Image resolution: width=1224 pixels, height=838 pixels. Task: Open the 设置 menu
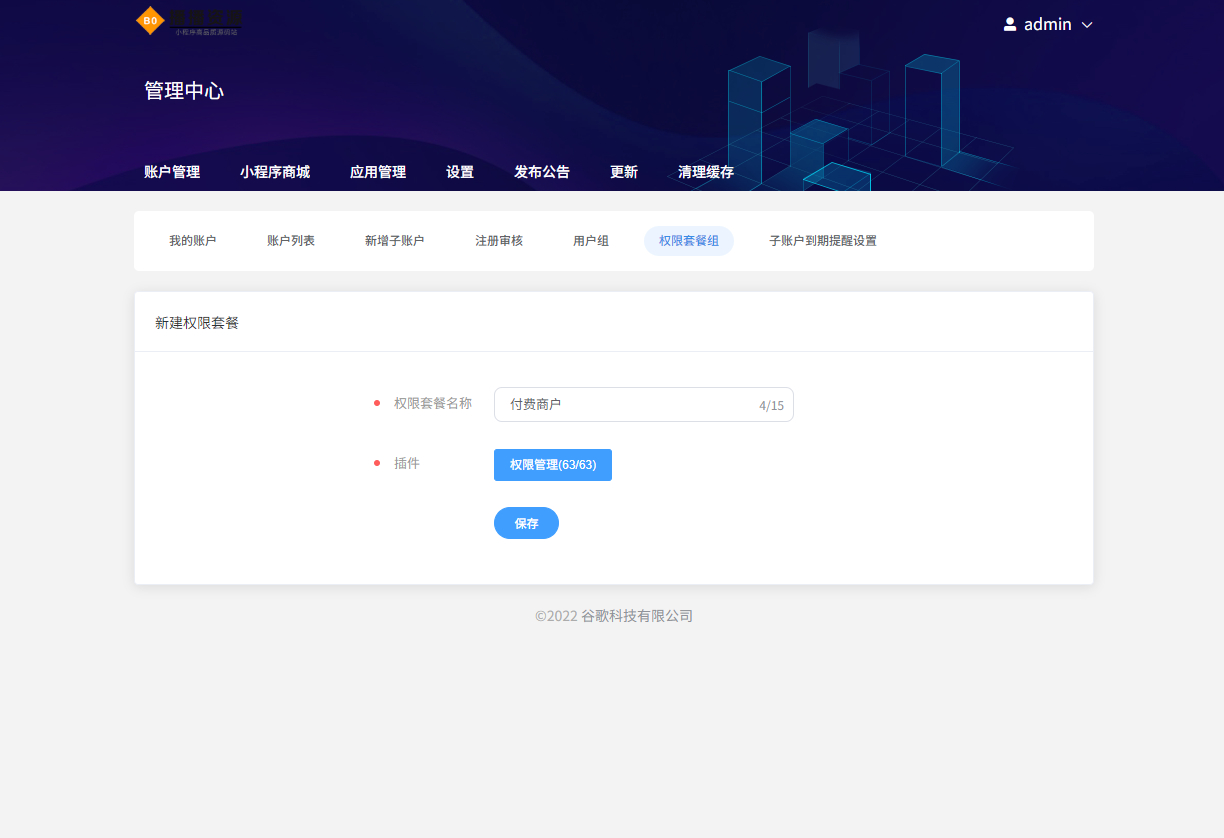[x=459, y=171]
